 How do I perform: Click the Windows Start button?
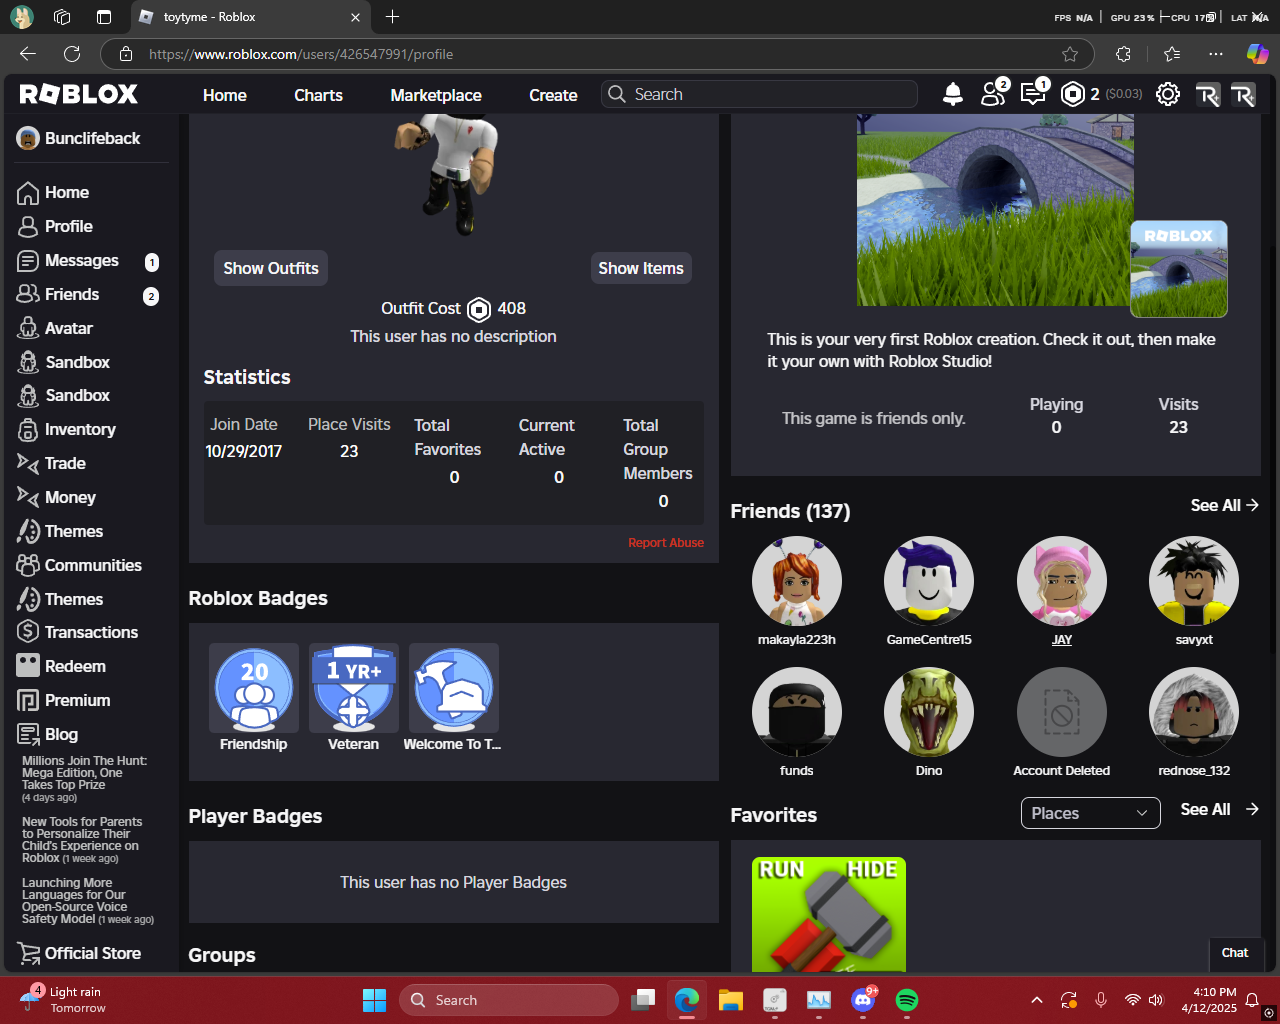[375, 1000]
